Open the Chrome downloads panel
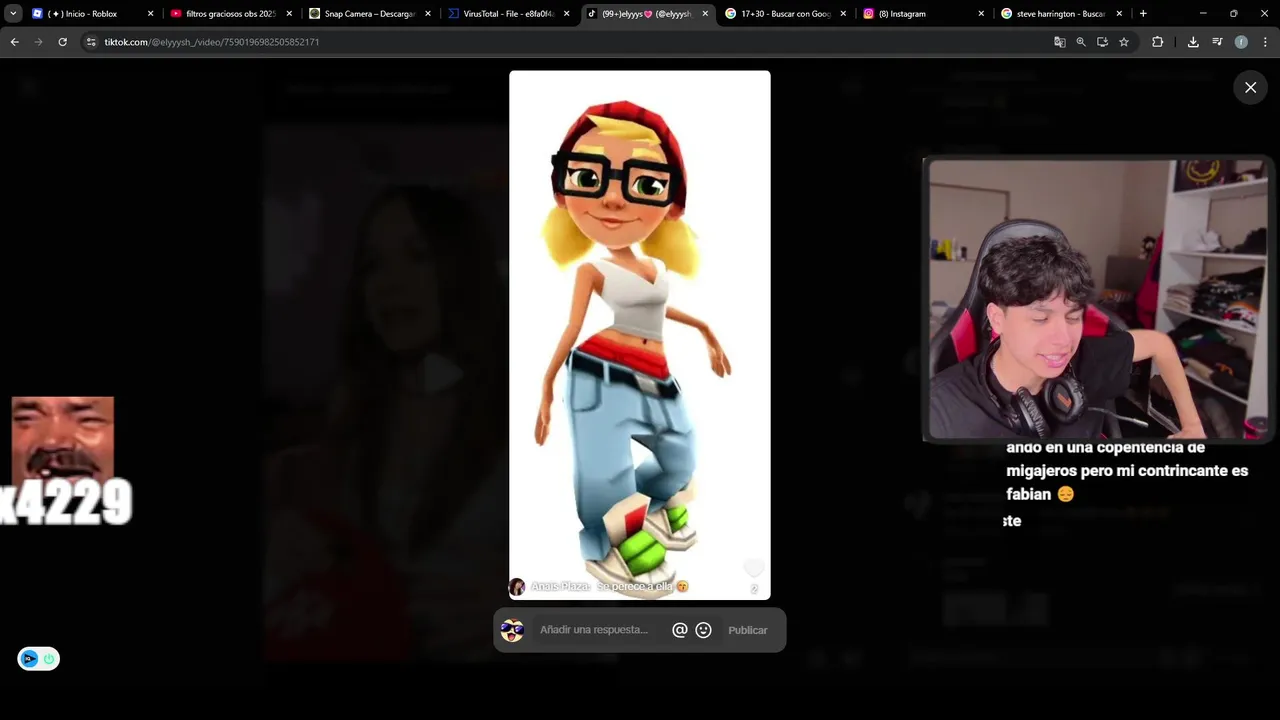Viewport: 1280px width, 720px height. tap(1193, 42)
